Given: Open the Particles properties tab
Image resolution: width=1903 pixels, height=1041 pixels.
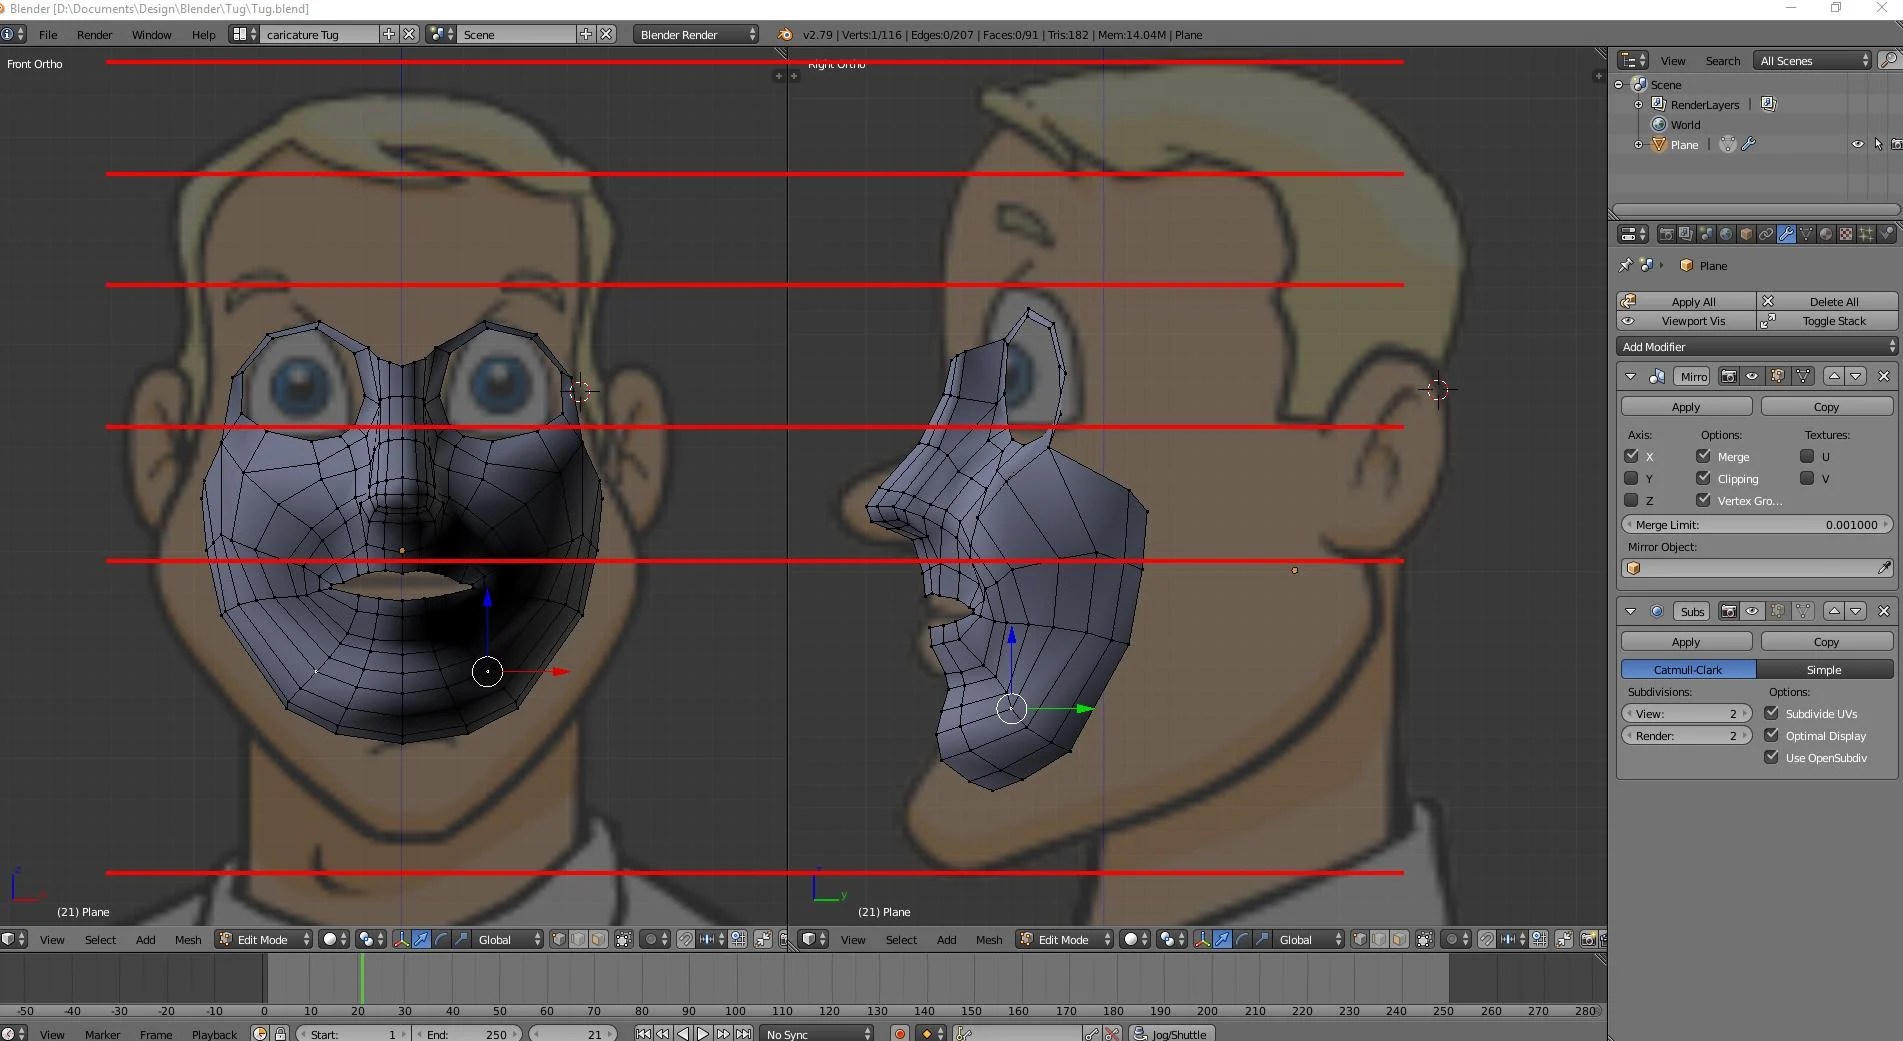Looking at the screenshot, I should tap(1866, 234).
